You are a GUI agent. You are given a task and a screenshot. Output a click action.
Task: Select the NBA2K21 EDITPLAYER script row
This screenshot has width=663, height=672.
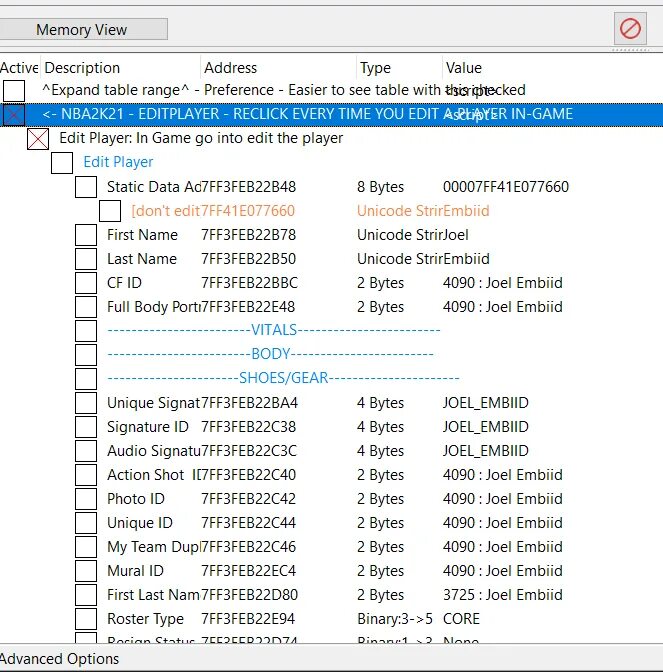331,114
